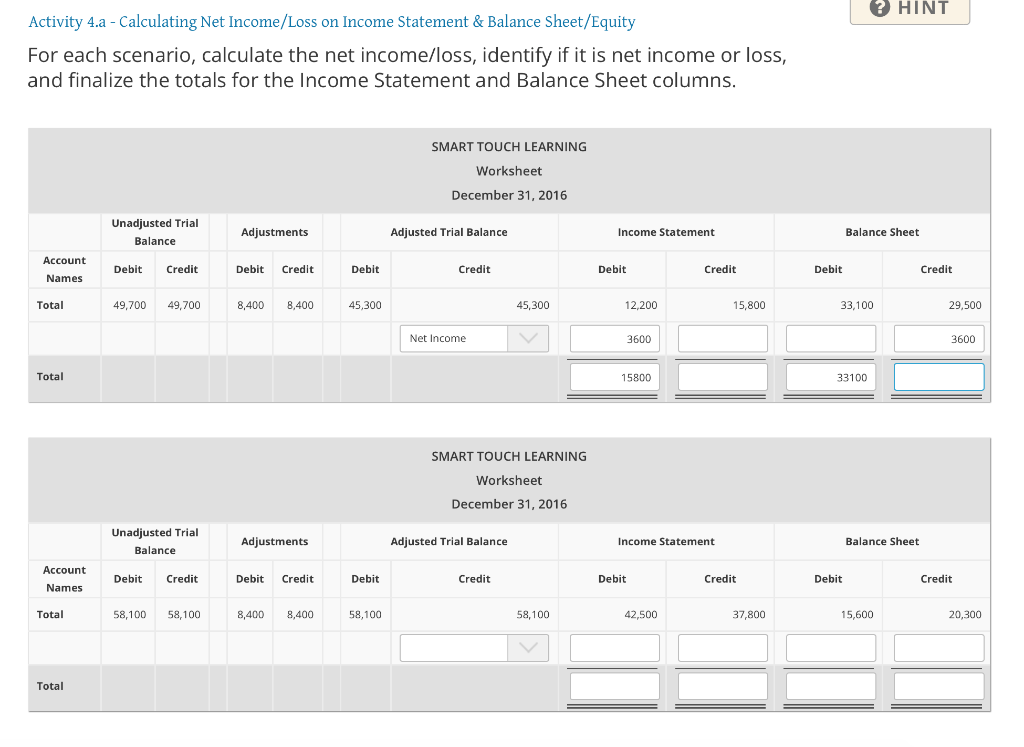Image resolution: width=1024 pixels, height=747 pixels.
Task: Select the empty Balance Sheet Debit input, first worksheet
Action: [x=829, y=339]
